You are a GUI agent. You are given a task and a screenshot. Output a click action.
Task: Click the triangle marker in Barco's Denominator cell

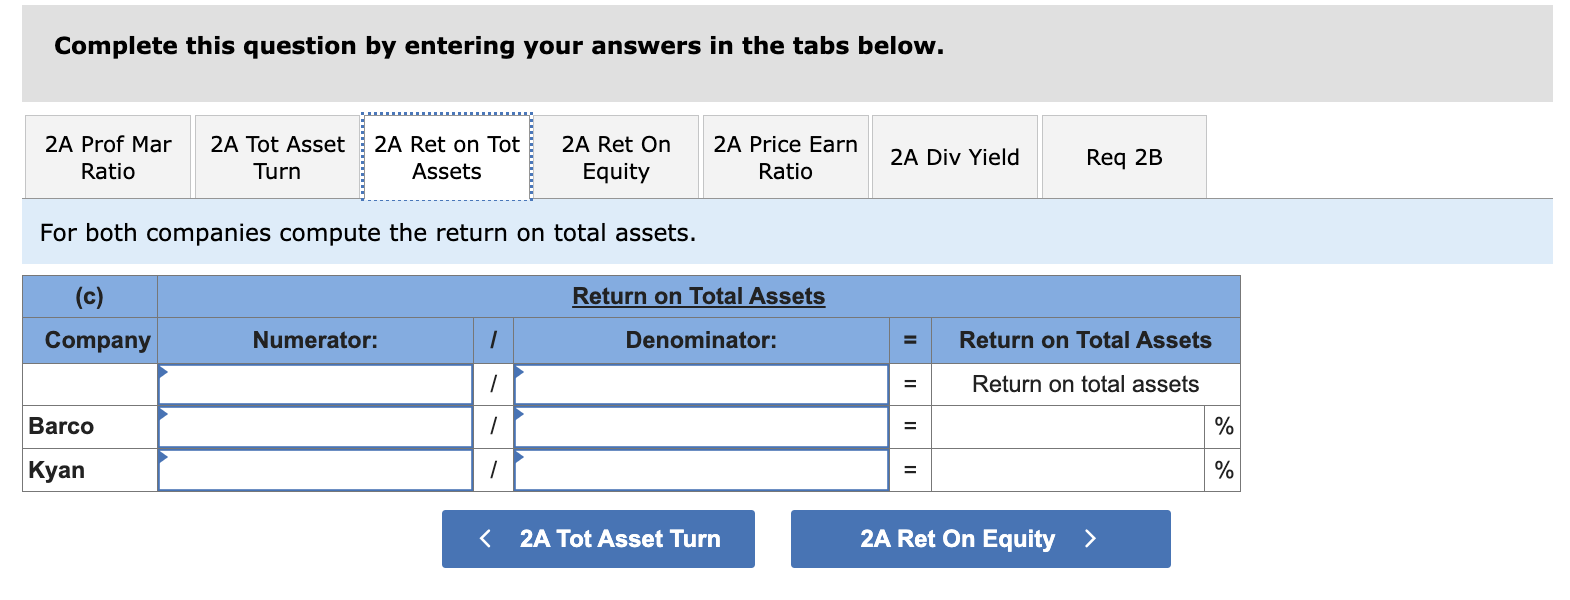pyautogui.click(x=519, y=413)
